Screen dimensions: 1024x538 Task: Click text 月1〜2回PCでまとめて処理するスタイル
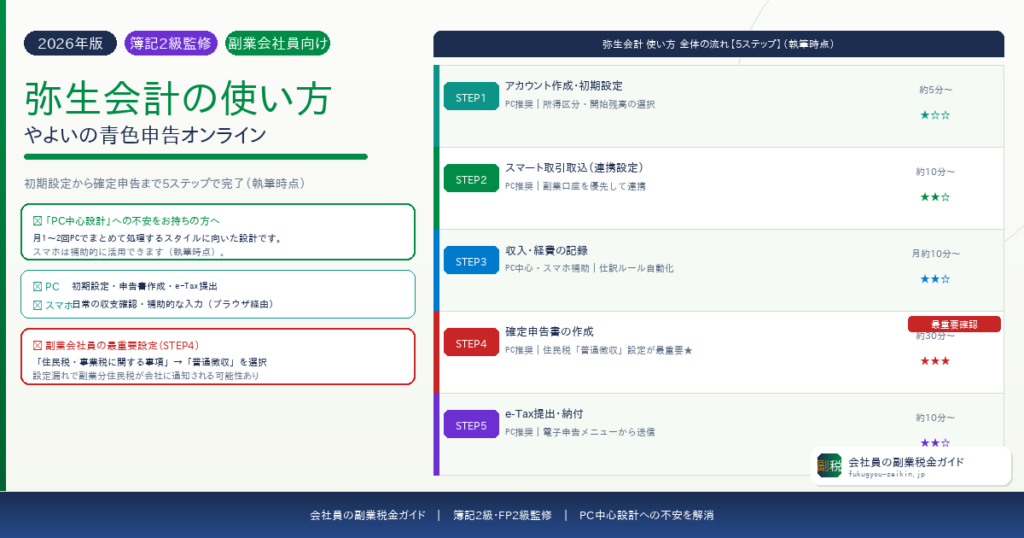157,238
